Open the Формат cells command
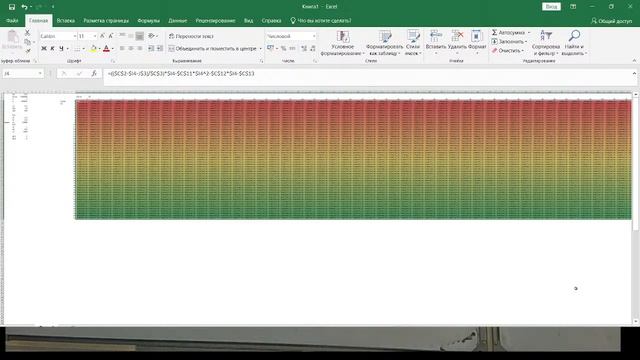 [477, 42]
